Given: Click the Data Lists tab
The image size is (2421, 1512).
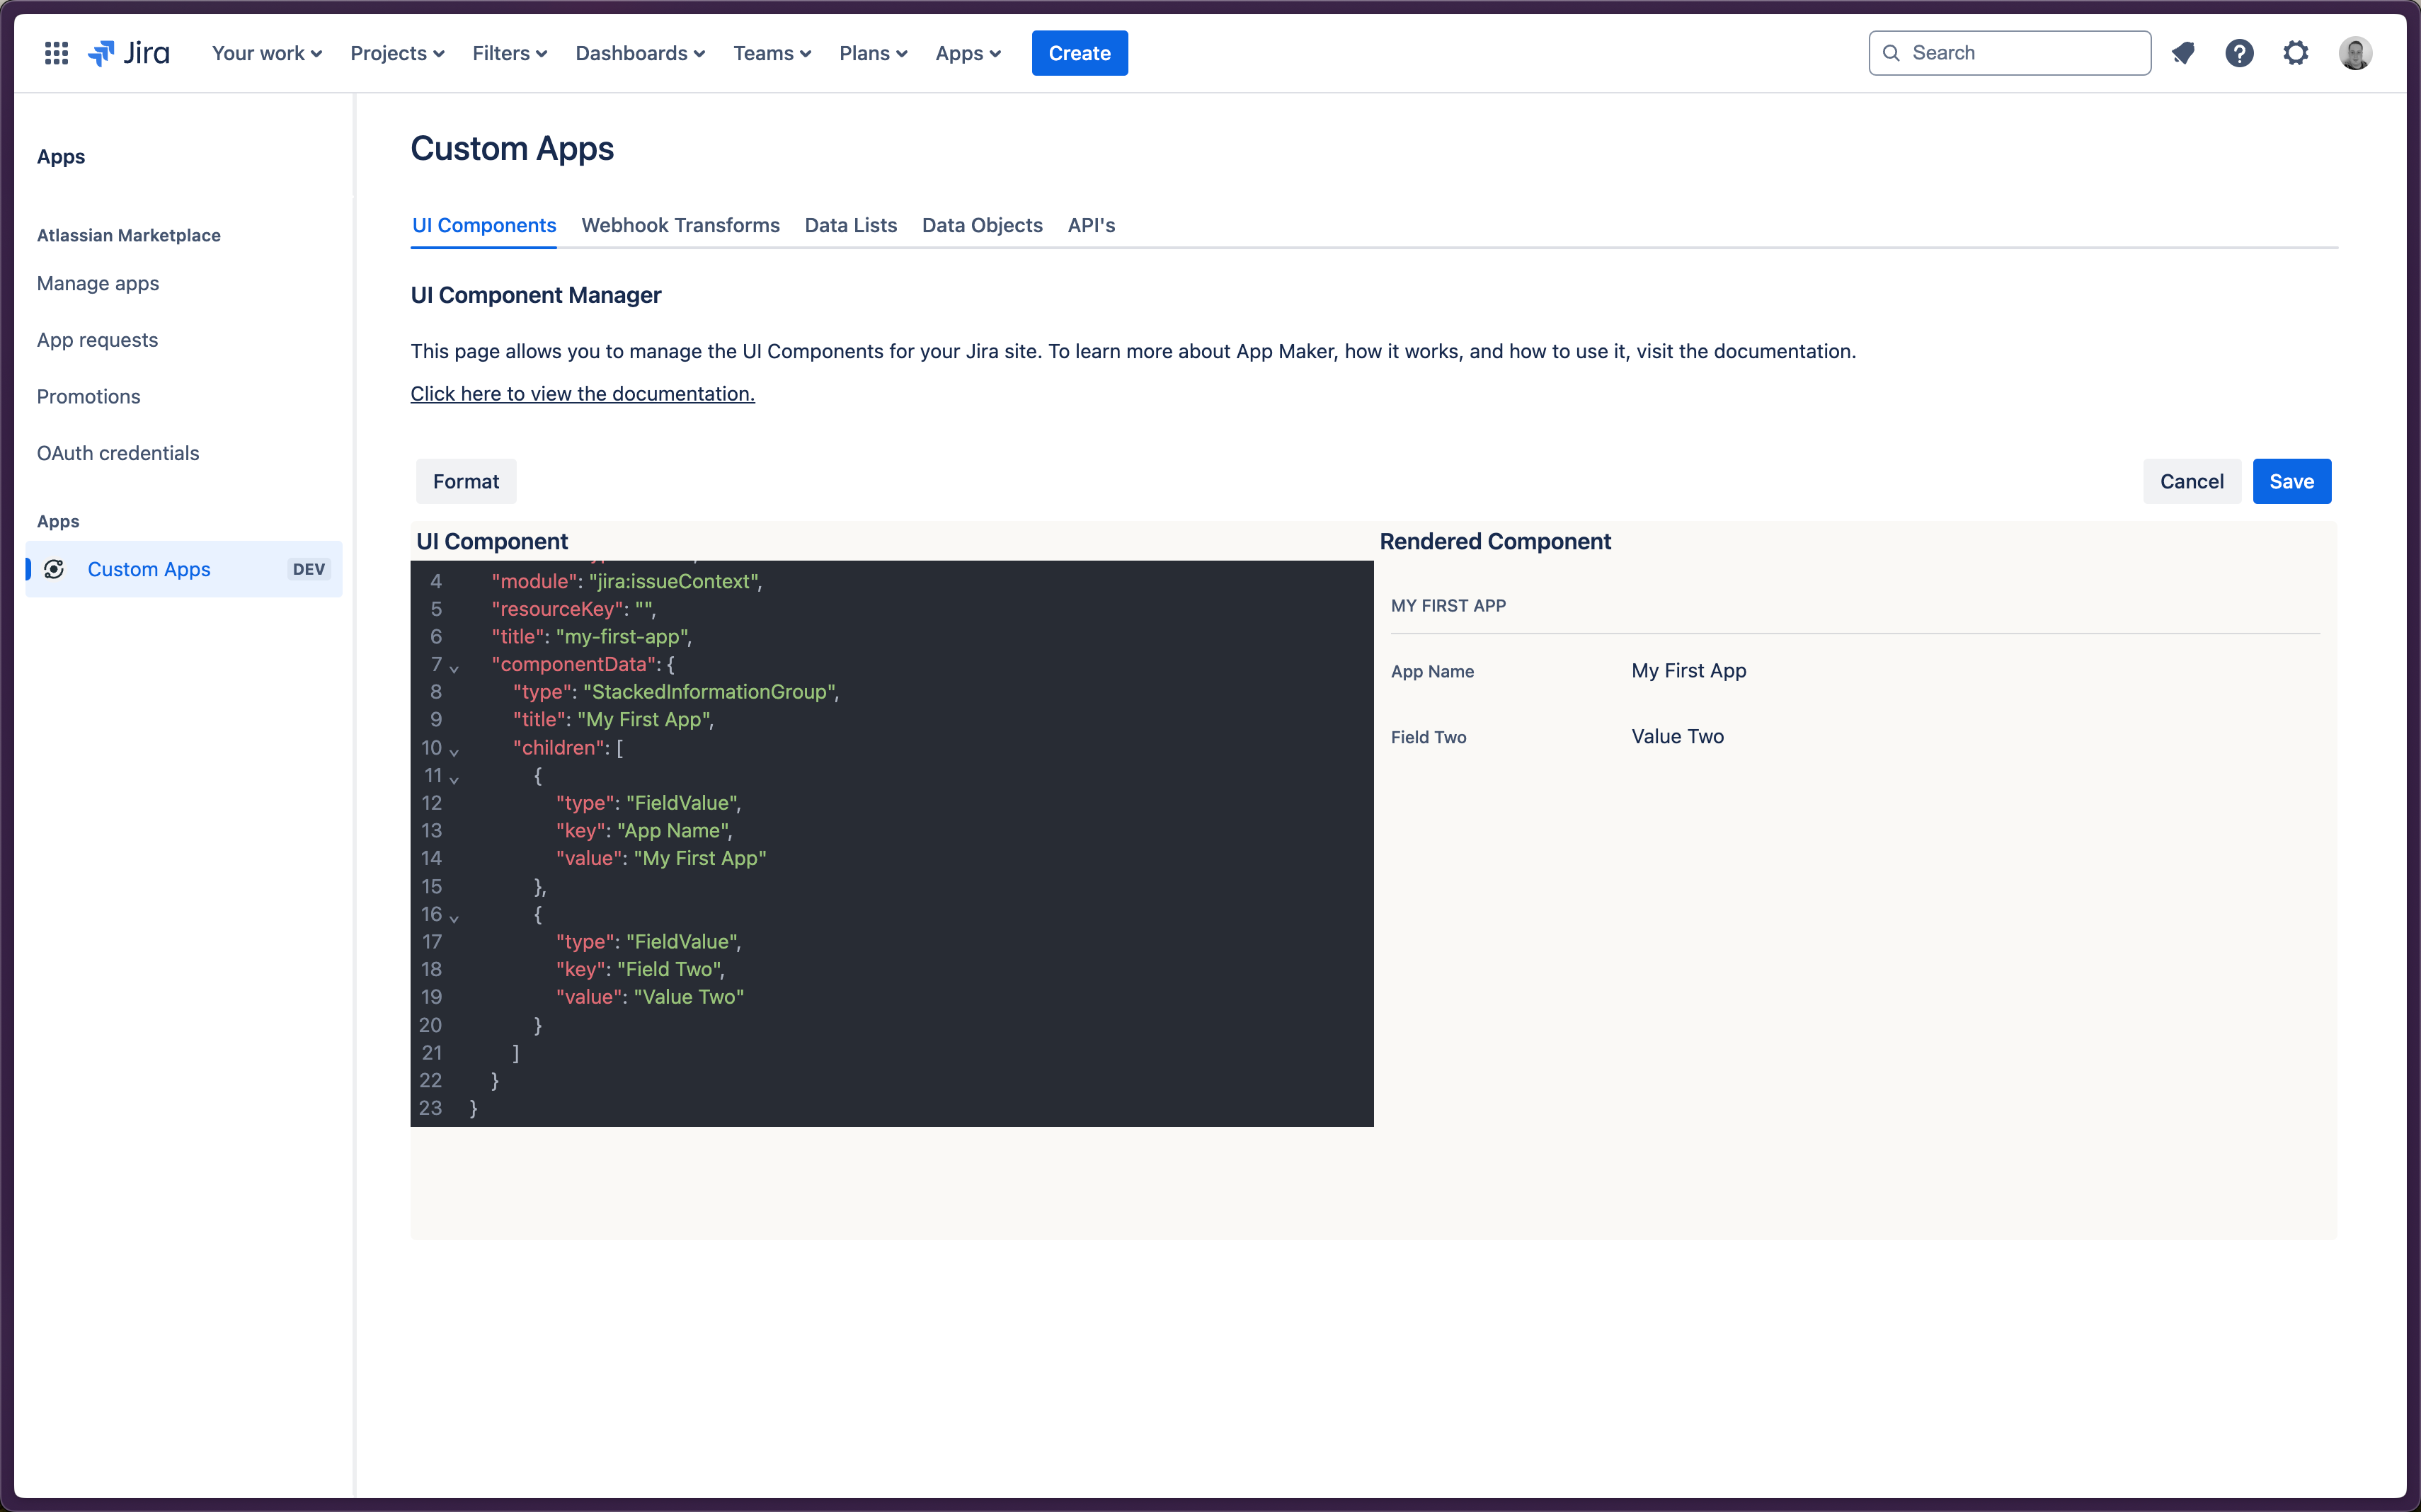Looking at the screenshot, I should pos(850,224).
